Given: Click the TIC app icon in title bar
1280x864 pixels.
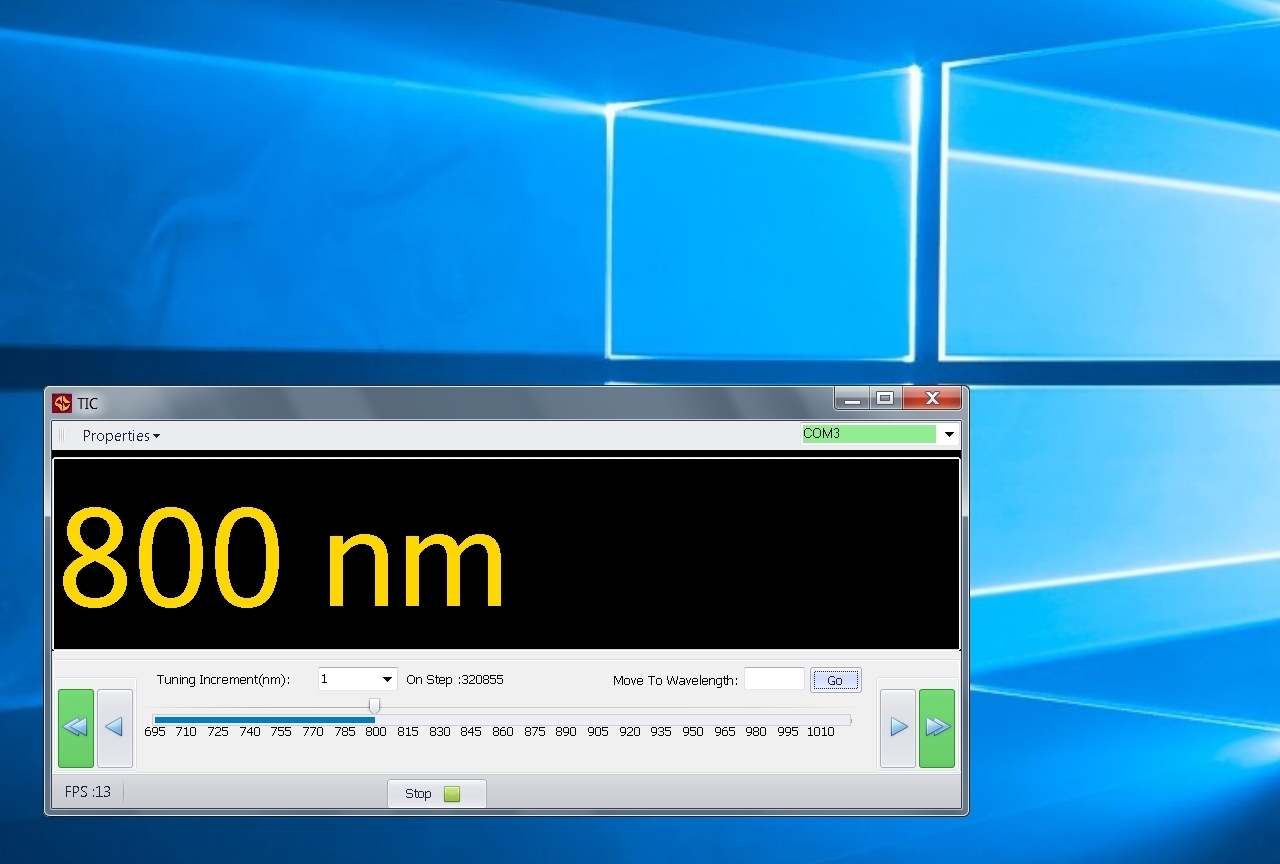Looking at the screenshot, I should [x=62, y=403].
